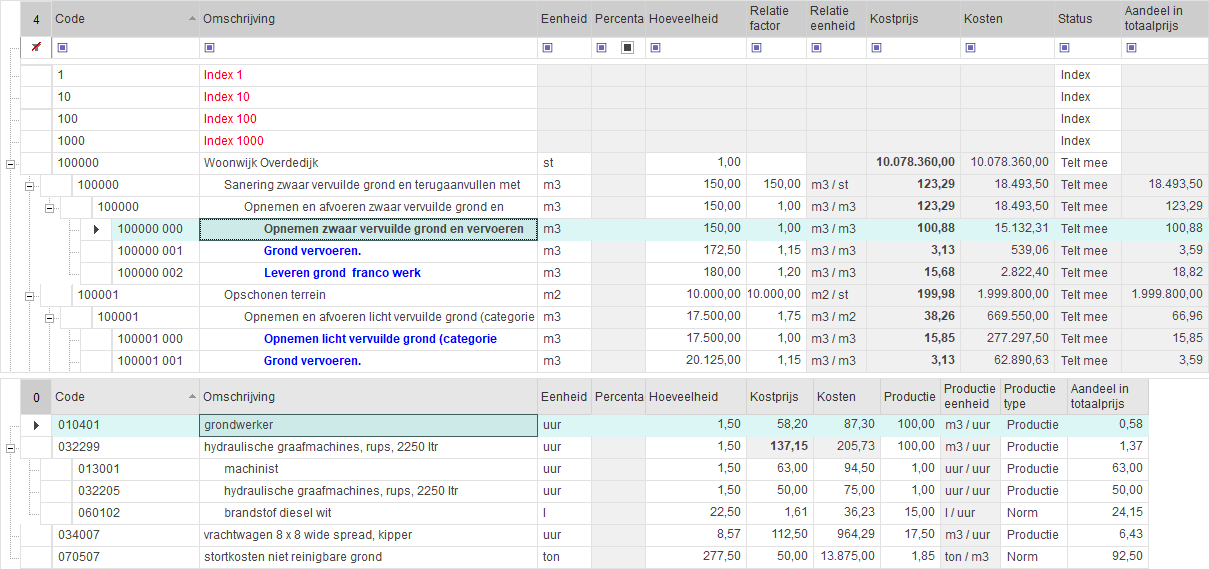Screen dimensions: 1209x569
Task: Click the clear filter icon in filter row
Action: 36,47
